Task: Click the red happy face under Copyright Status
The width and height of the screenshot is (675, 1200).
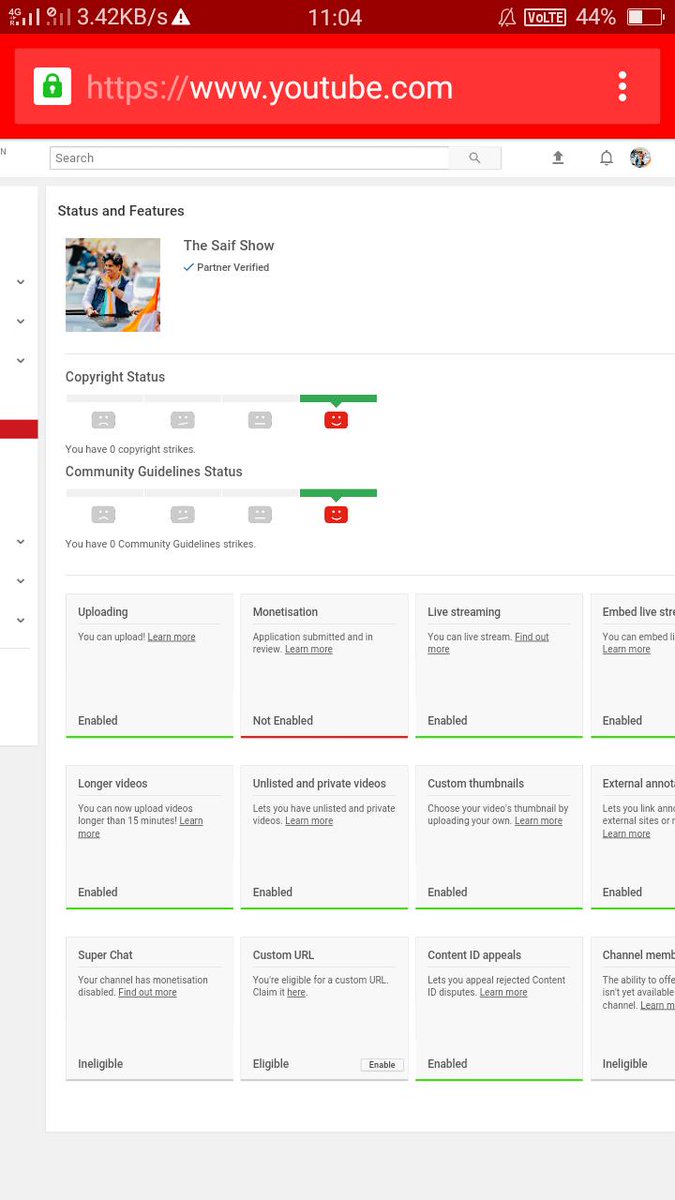Action: pos(336,420)
